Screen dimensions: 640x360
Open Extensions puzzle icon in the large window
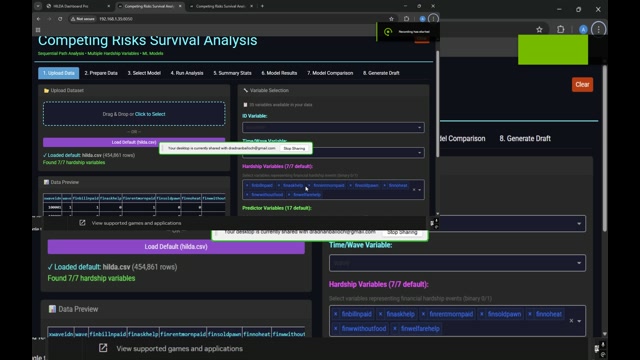[560, 29]
